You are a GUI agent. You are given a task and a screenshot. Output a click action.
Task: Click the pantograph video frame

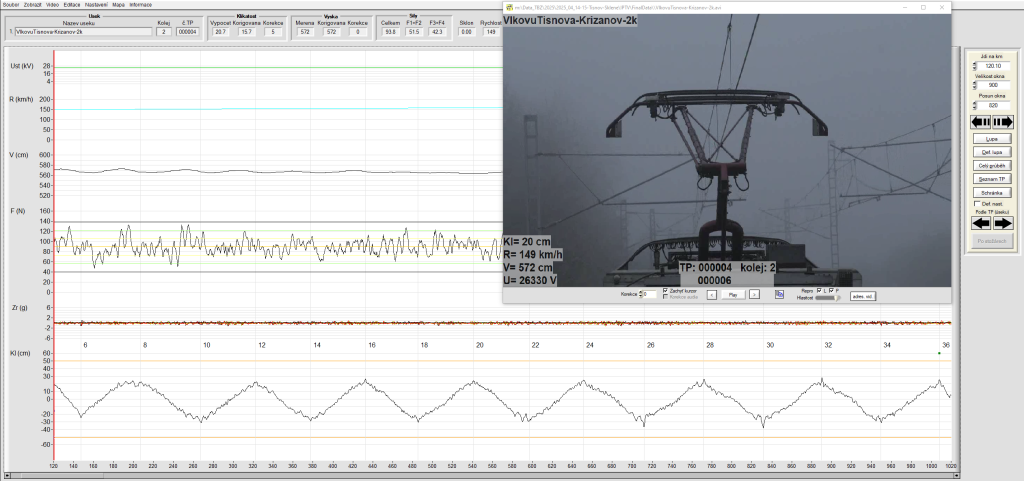tap(727, 150)
